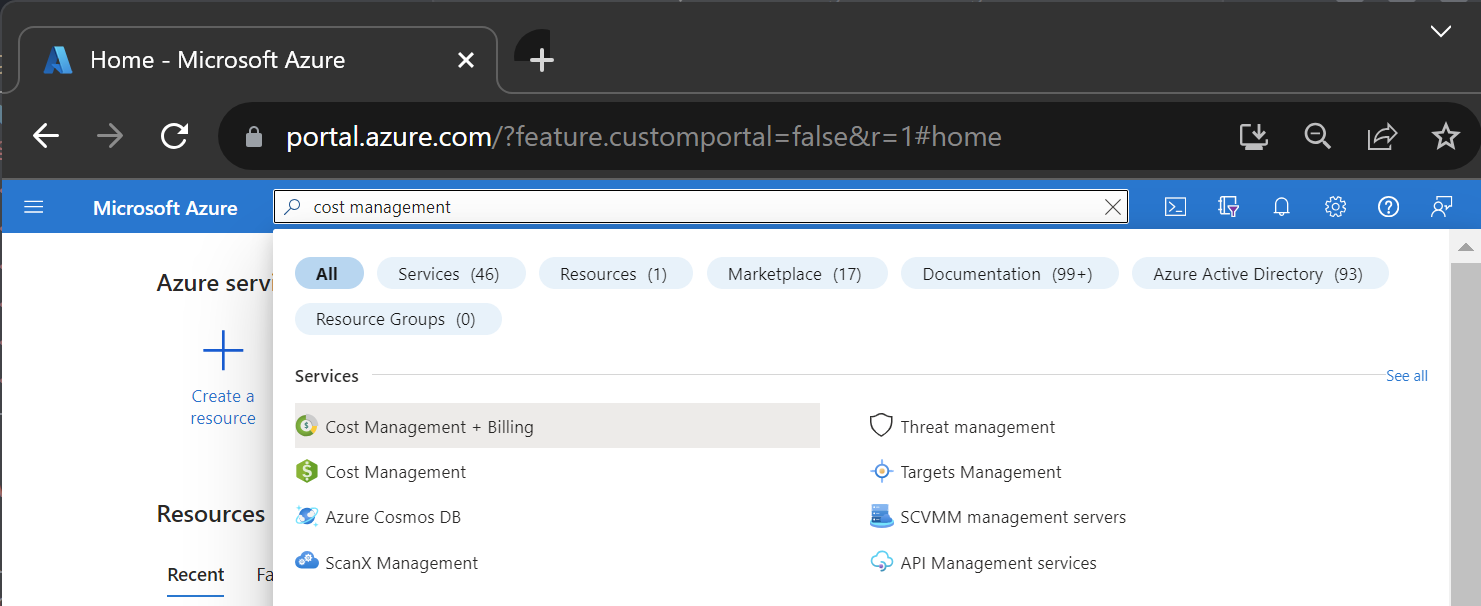Open Cloud Shell from the Azure header
The image size is (1481, 606).
tap(1176, 207)
